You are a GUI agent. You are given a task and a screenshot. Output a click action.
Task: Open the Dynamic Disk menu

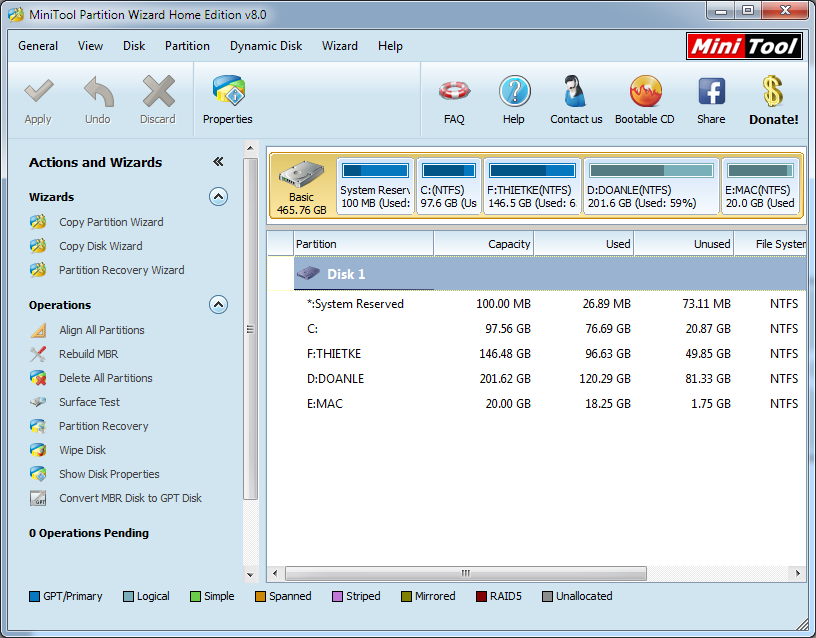(266, 46)
